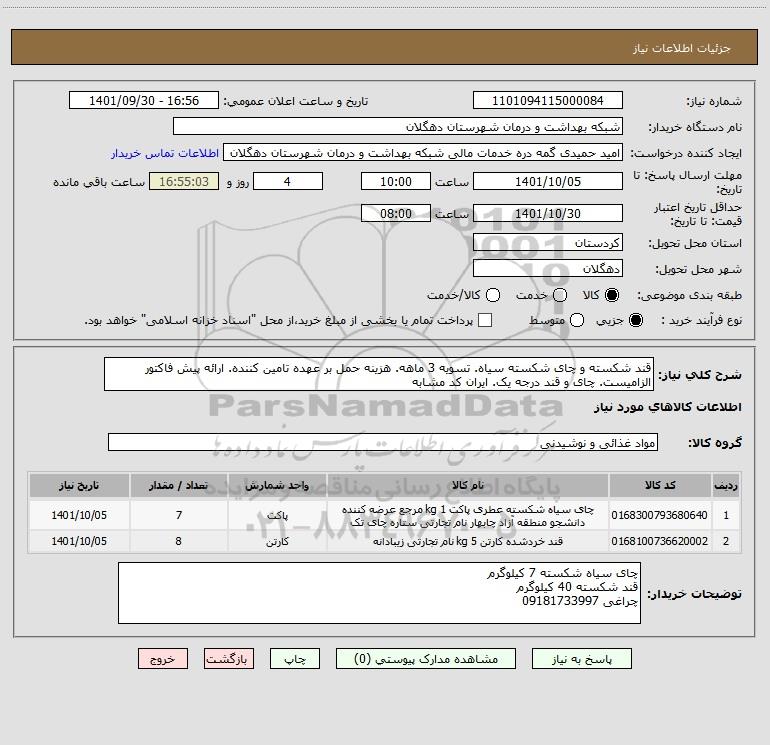
Task: Click the اطلاعات کالاهای مورد نیاز heading
Action: coord(668,407)
